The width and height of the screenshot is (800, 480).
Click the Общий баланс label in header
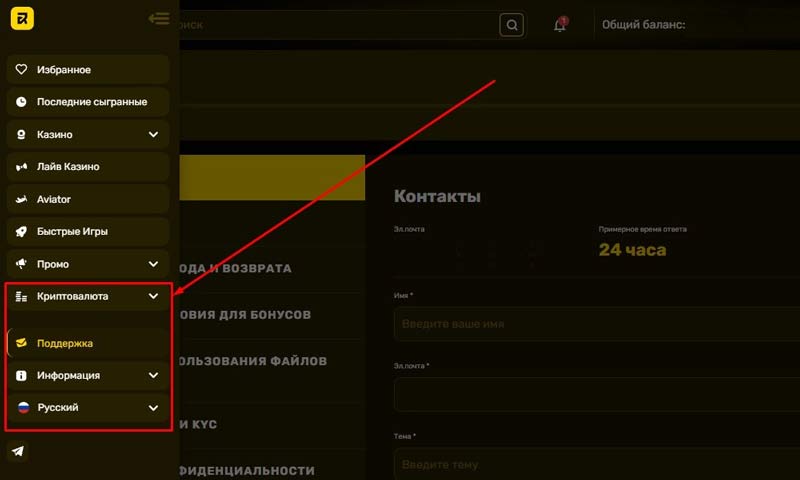643,25
